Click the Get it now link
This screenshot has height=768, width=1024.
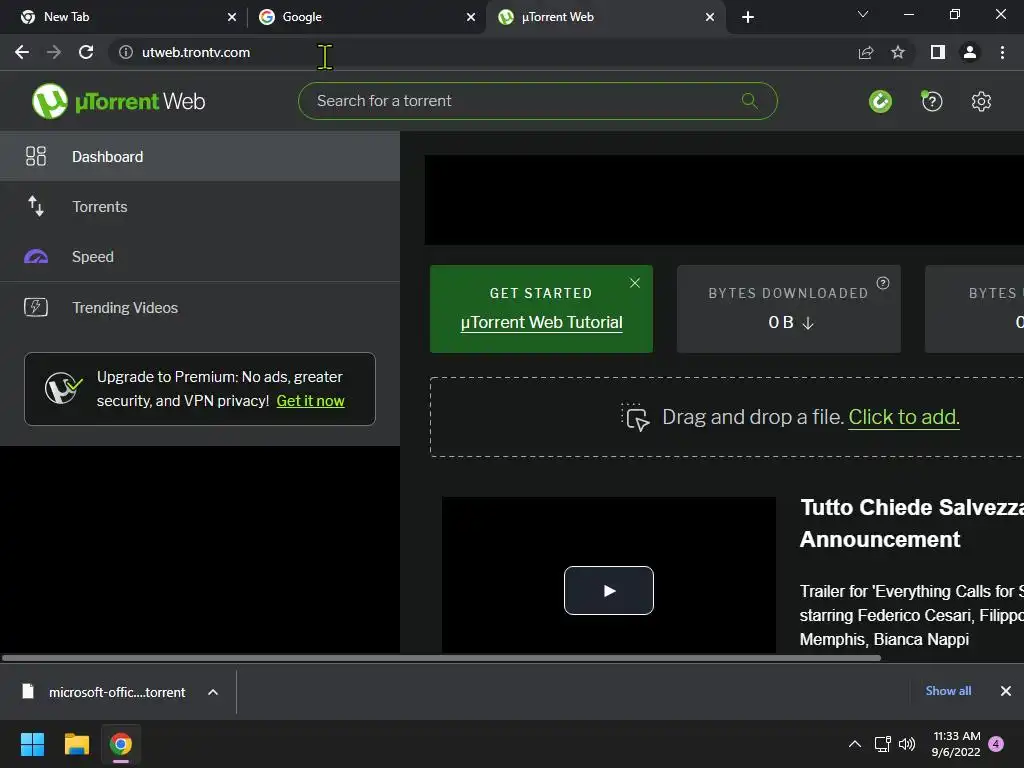[x=310, y=401]
